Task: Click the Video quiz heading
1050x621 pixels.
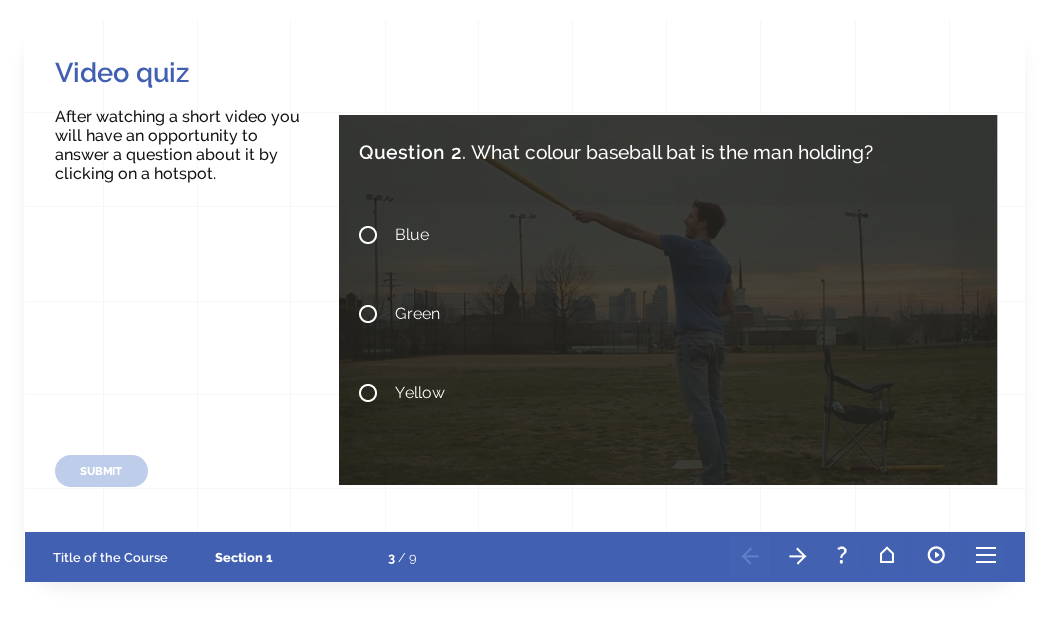Action: click(x=121, y=73)
